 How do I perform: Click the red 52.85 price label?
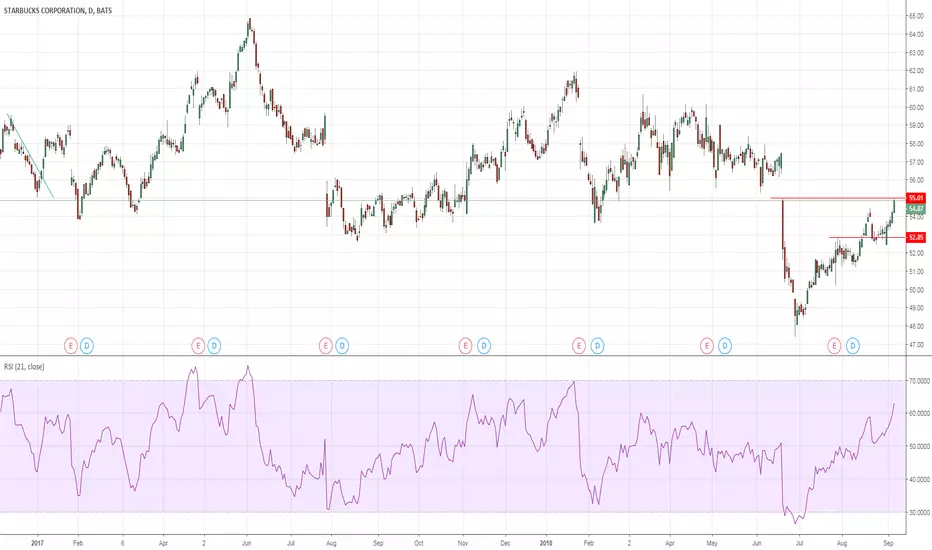click(x=916, y=237)
